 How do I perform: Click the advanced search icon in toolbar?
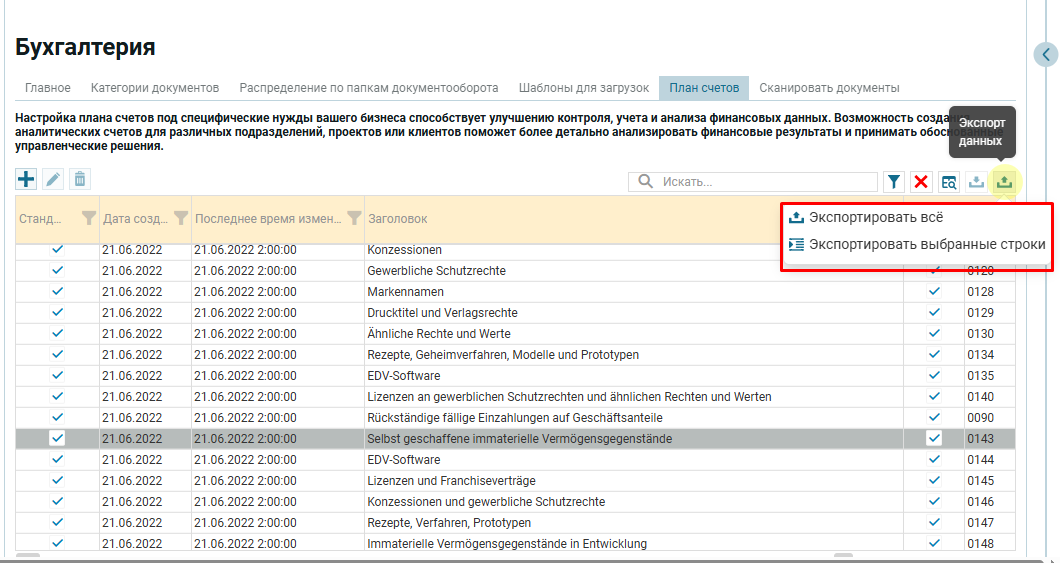[949, 182]
